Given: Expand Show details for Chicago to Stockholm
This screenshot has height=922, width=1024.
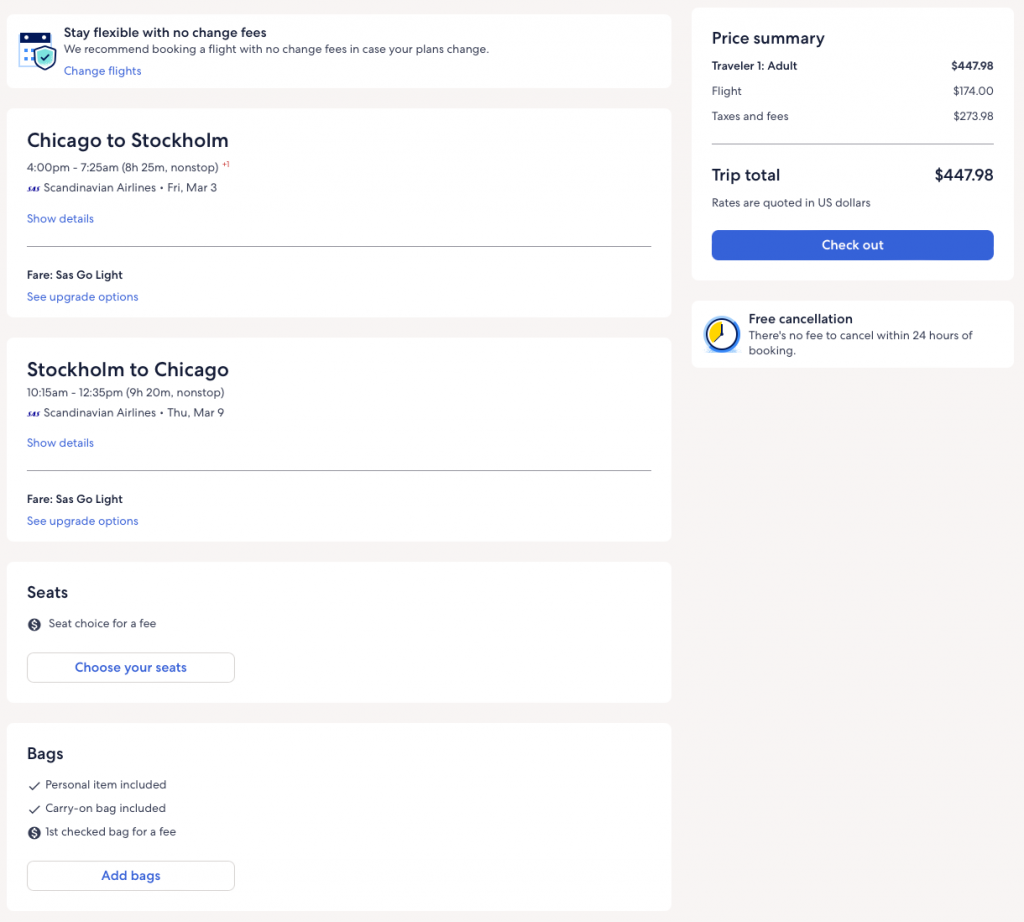Looking at the screenshot, I should (x=60, y=219).
